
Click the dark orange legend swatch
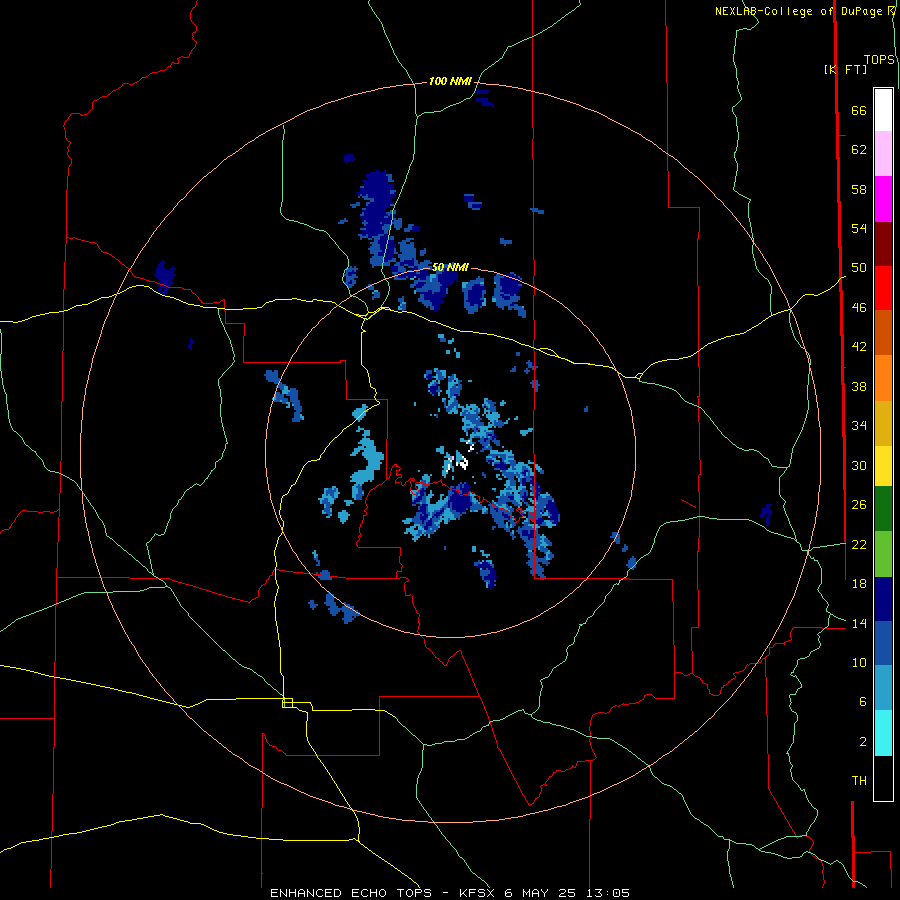coord(883,333)
